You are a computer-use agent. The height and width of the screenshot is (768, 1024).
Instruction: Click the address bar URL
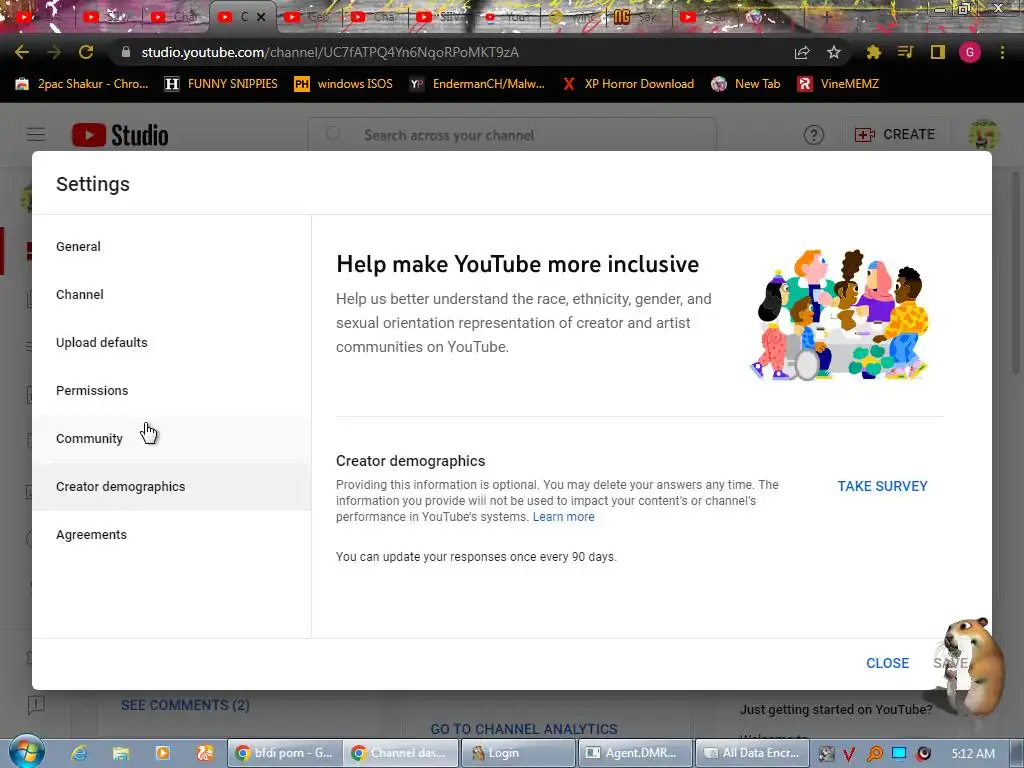(x=330, y=52)
